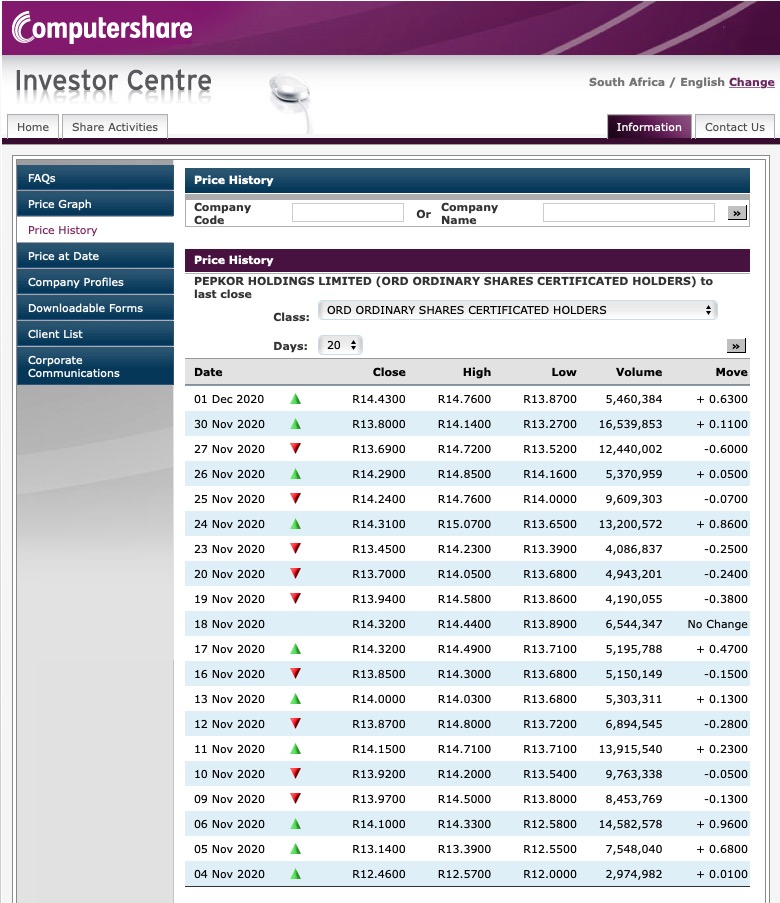This screenshot has height=903, width=780.
Task: Click the Volume column header
Action: tap(639, 372)
